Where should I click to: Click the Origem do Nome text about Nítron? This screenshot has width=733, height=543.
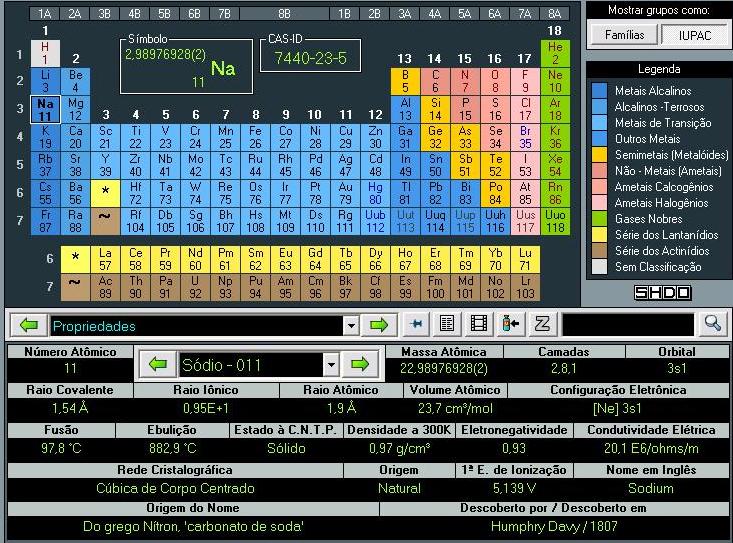[193, 526]
